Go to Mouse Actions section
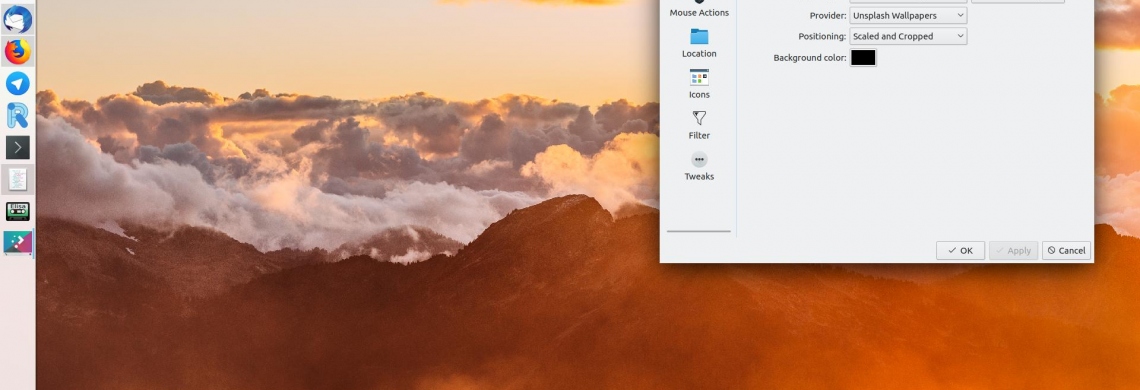This screenshot has width=1140, height=390. (x=699, y=9)
